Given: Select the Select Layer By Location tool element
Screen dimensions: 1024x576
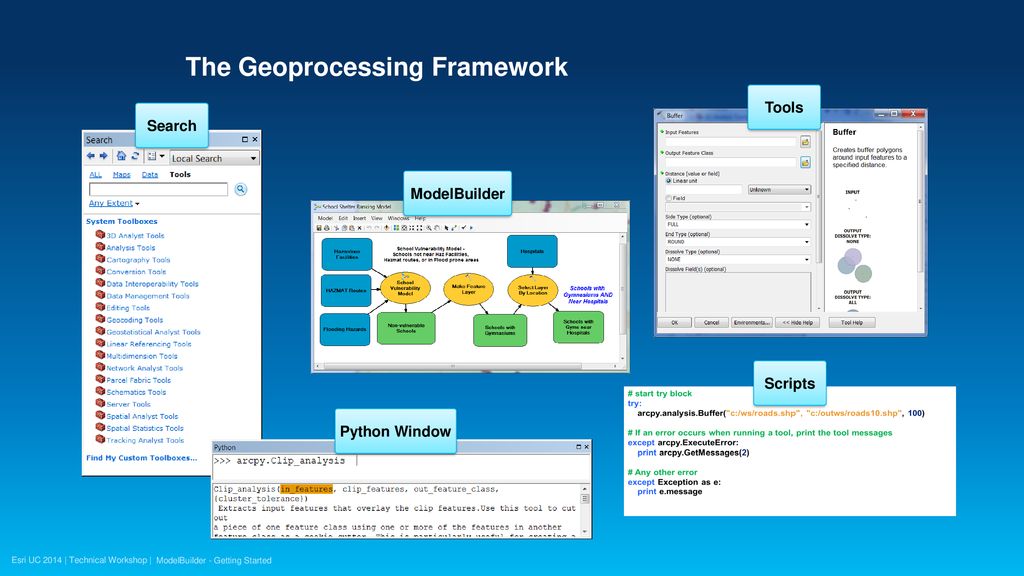Looking at the screenshot, I should 532,290.
